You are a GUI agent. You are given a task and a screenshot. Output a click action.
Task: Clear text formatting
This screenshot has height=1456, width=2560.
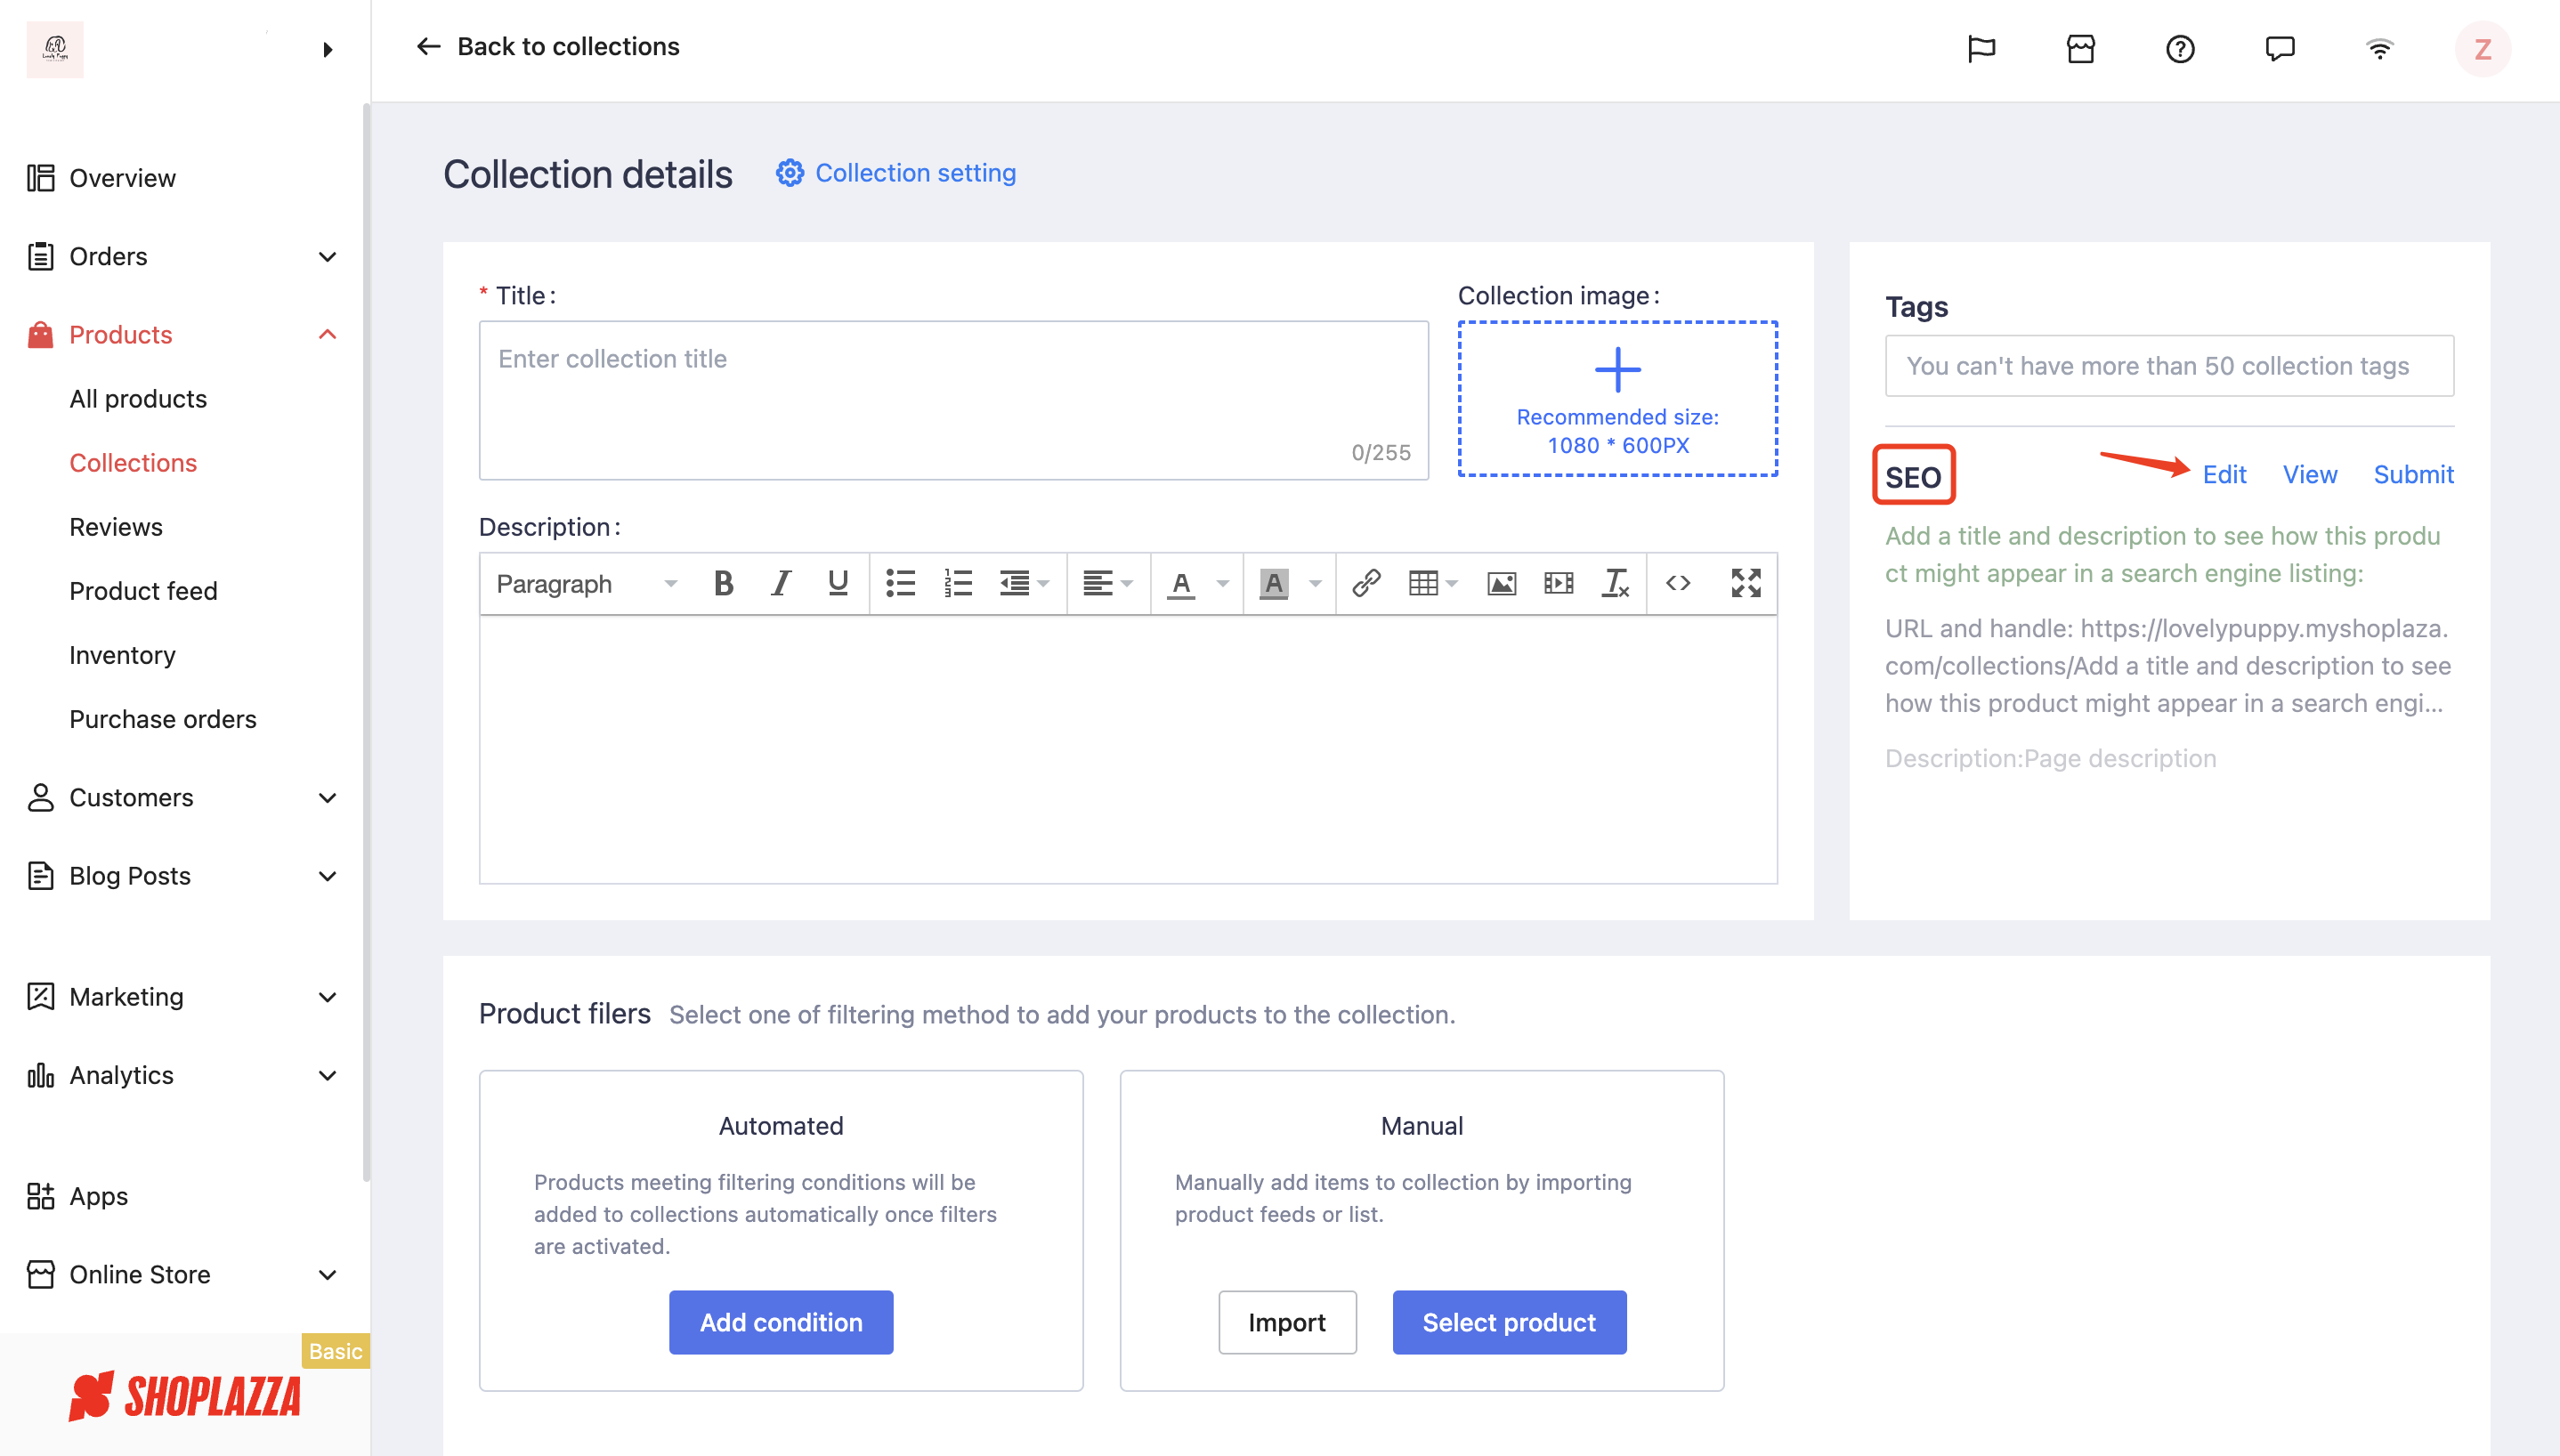point(1616,583)
